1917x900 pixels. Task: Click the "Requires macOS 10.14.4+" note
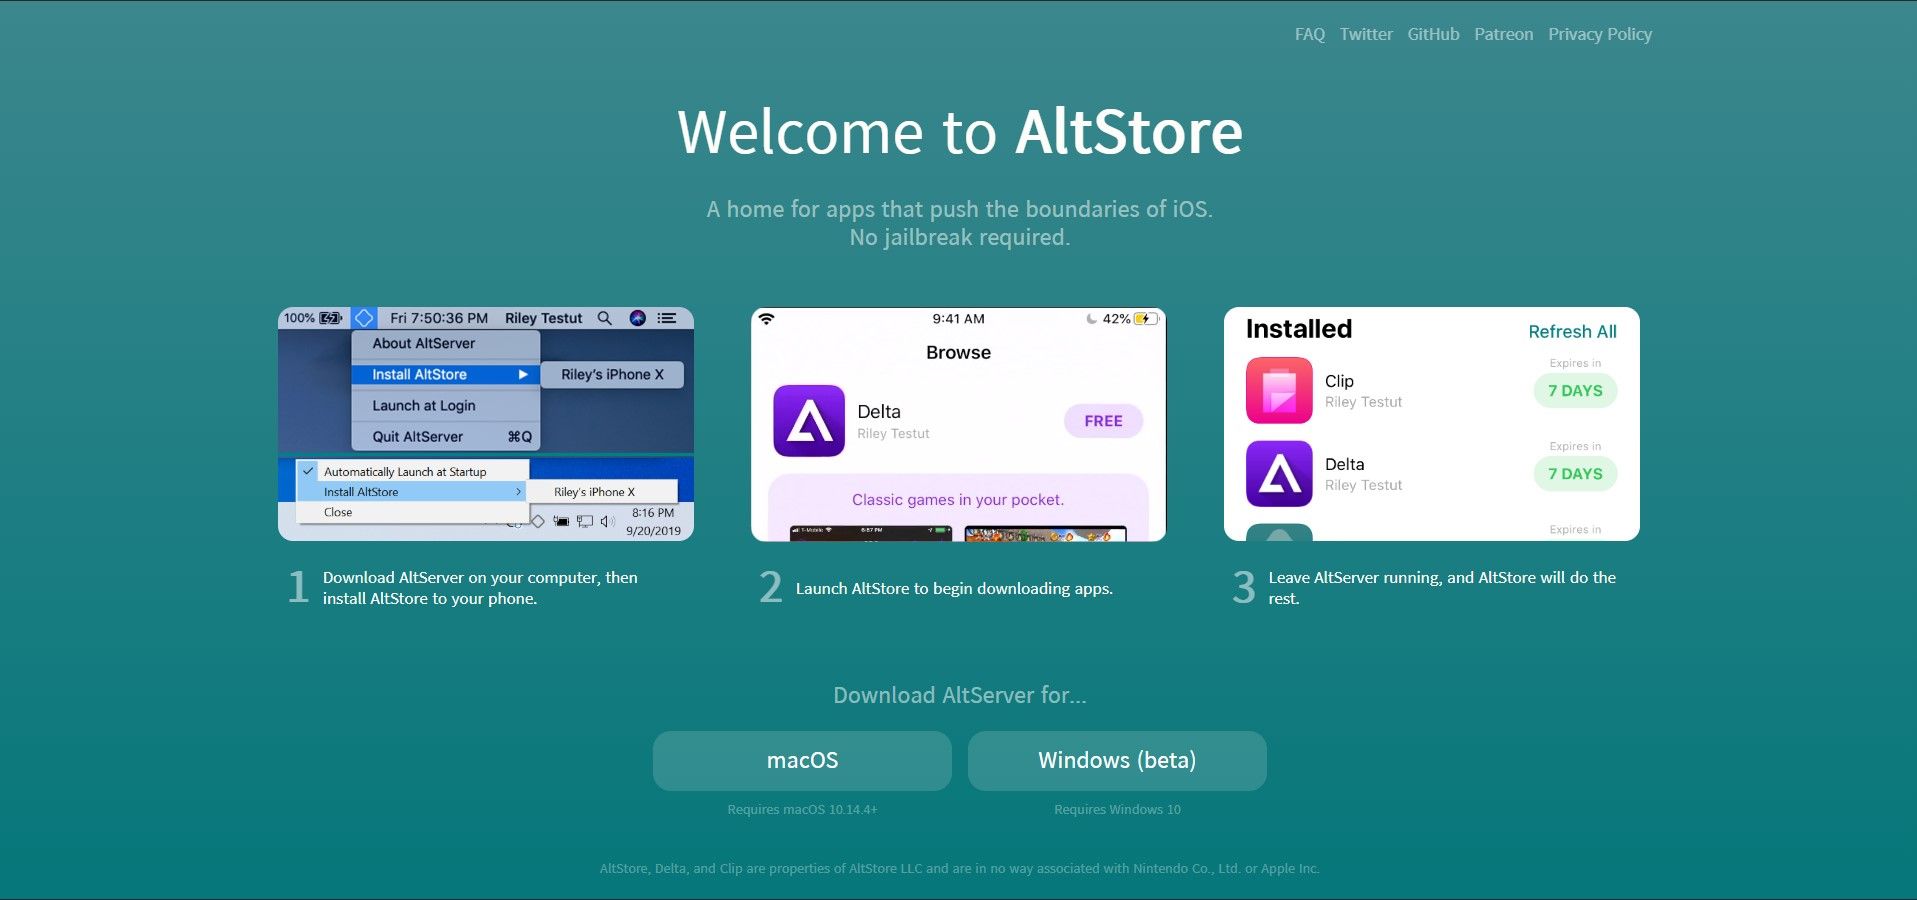click(802, 810)
